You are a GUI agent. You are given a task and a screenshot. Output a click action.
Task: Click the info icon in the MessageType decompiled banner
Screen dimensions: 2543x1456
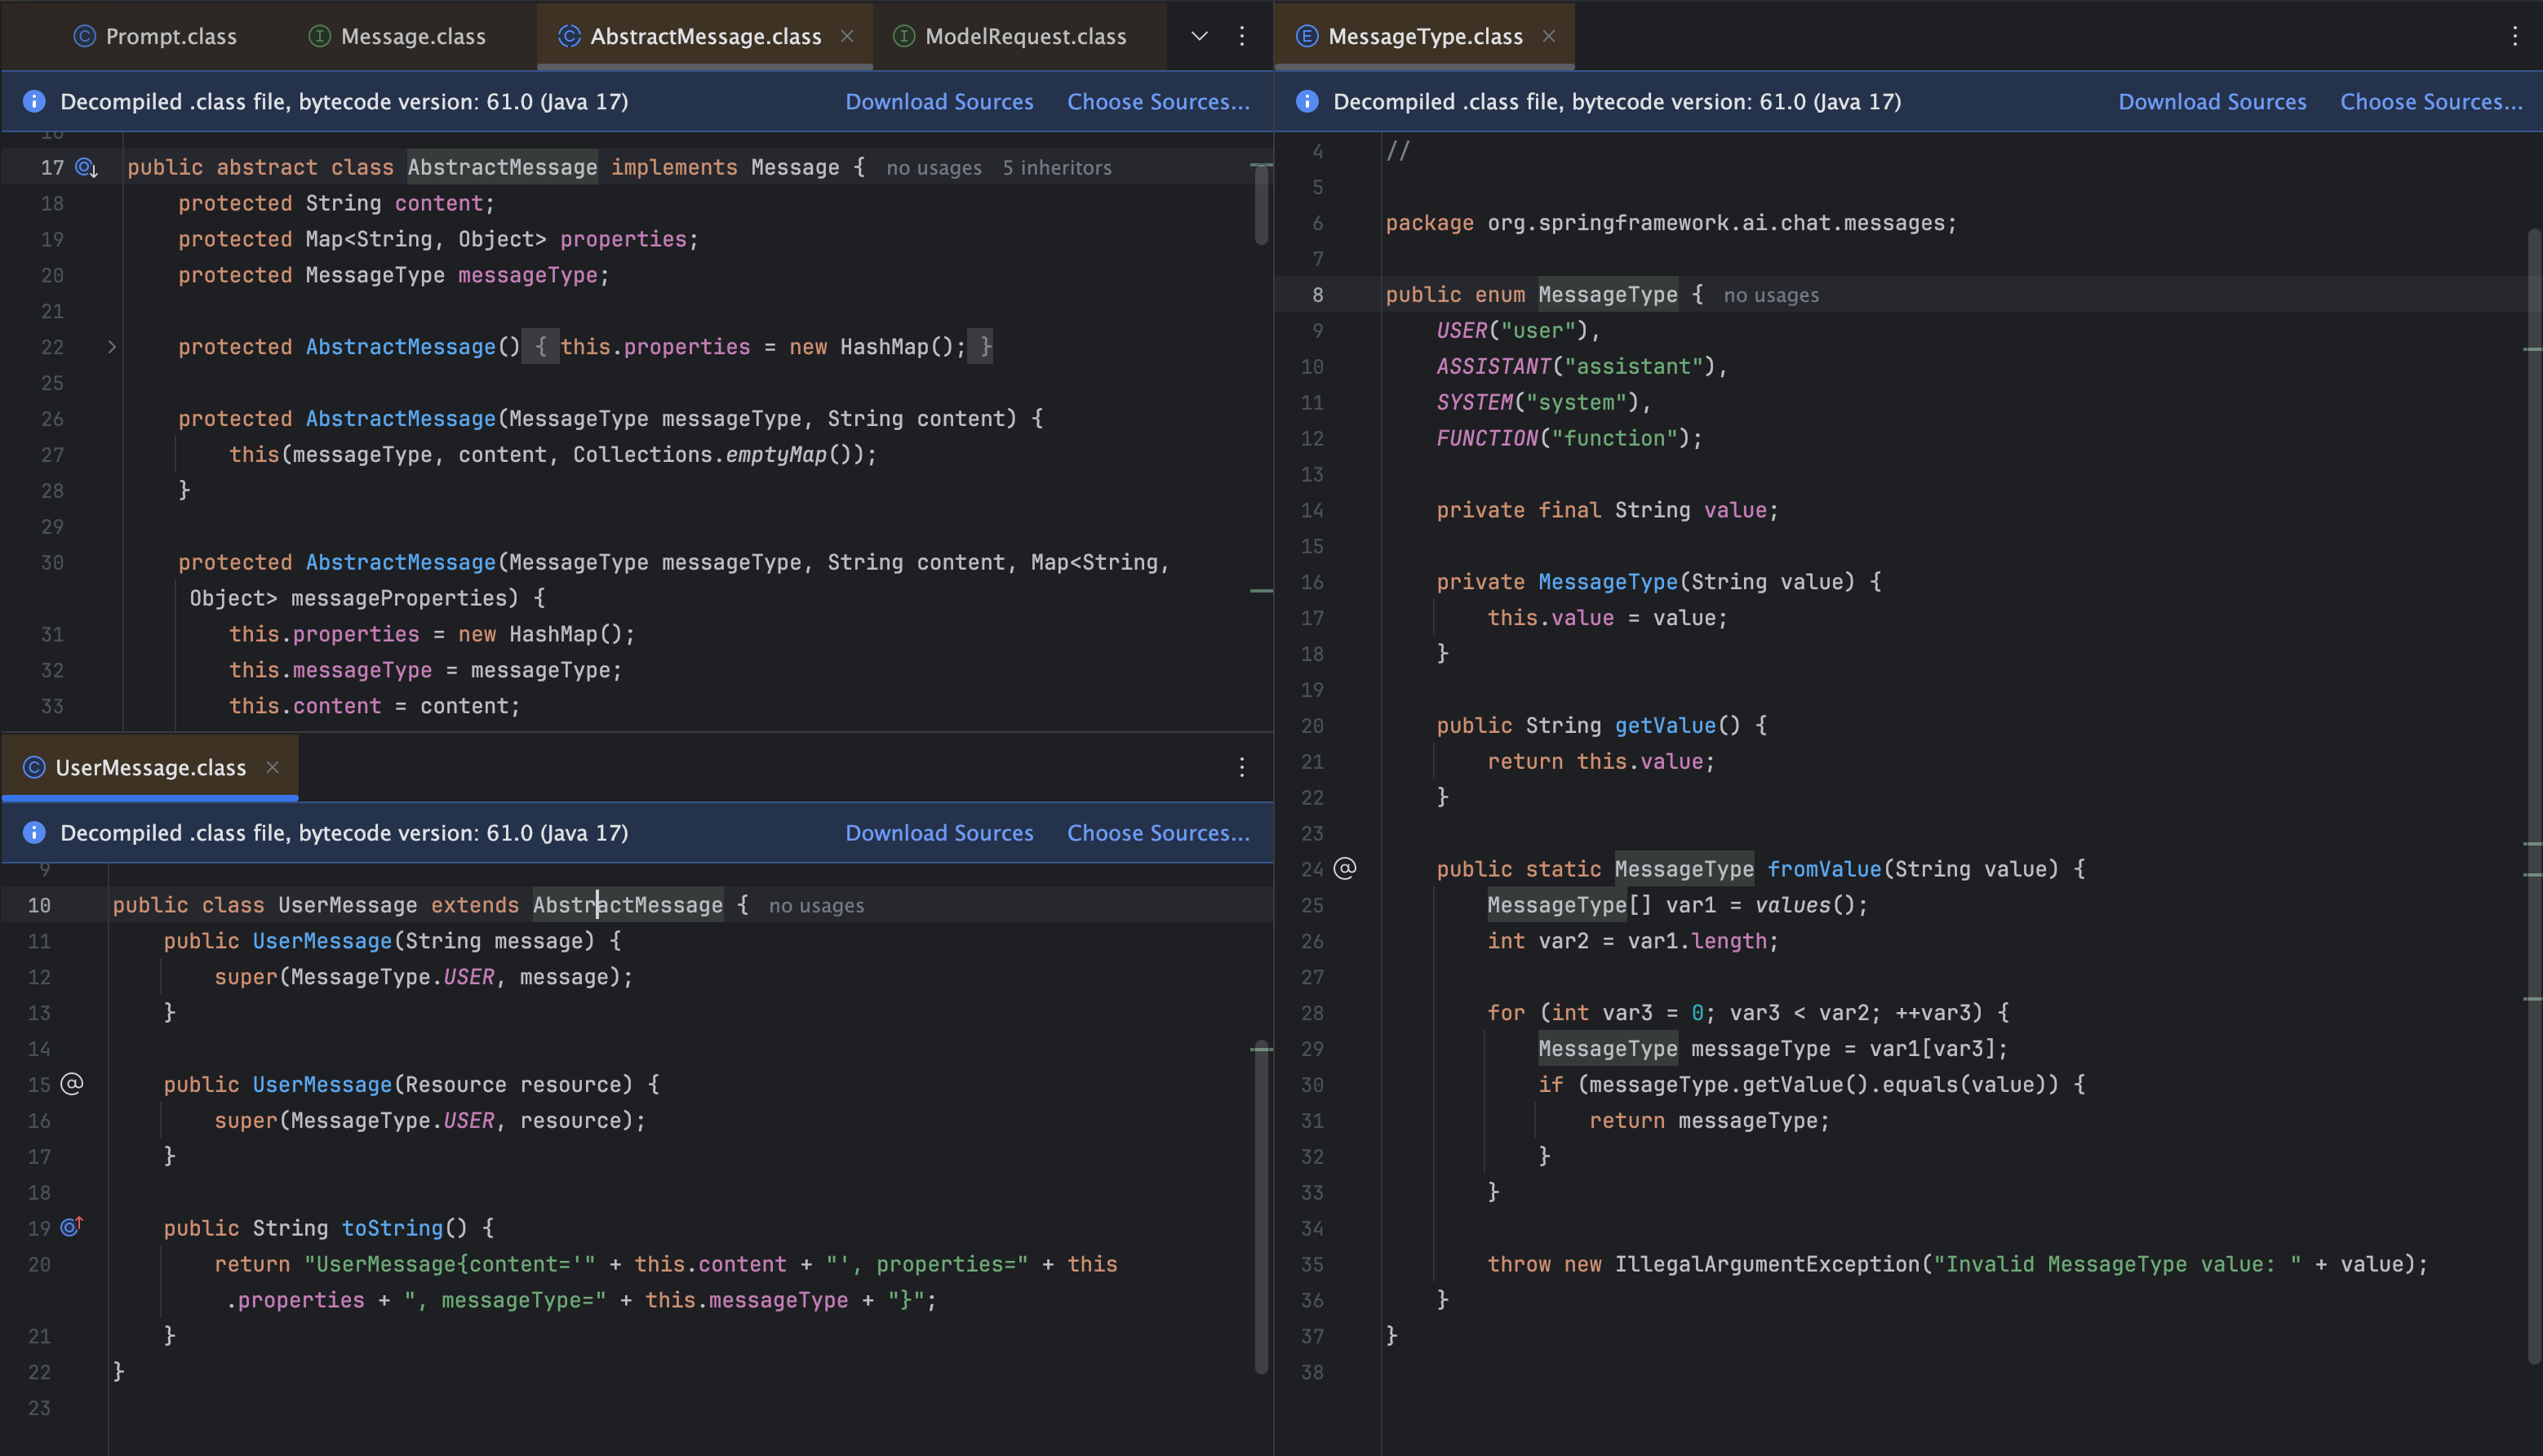tap(1307, 102)
